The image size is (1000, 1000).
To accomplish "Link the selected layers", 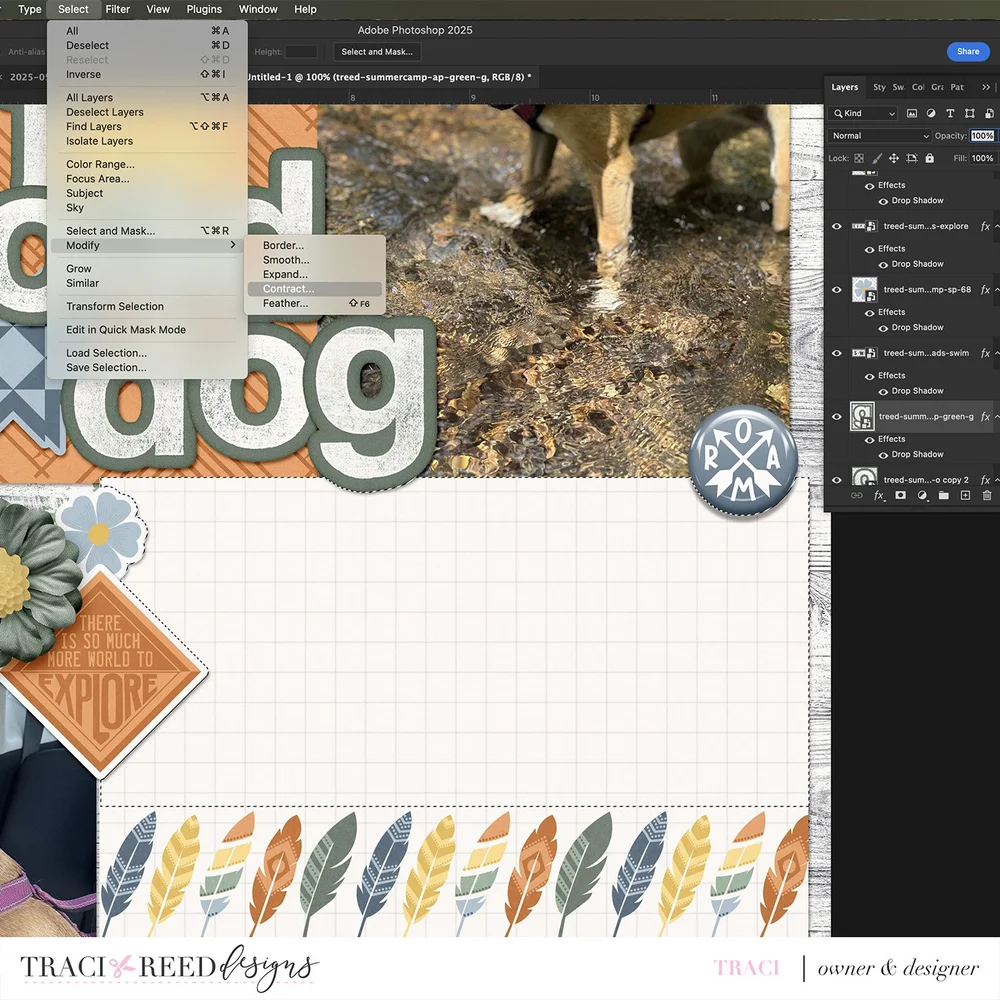I will pos(856,496).
